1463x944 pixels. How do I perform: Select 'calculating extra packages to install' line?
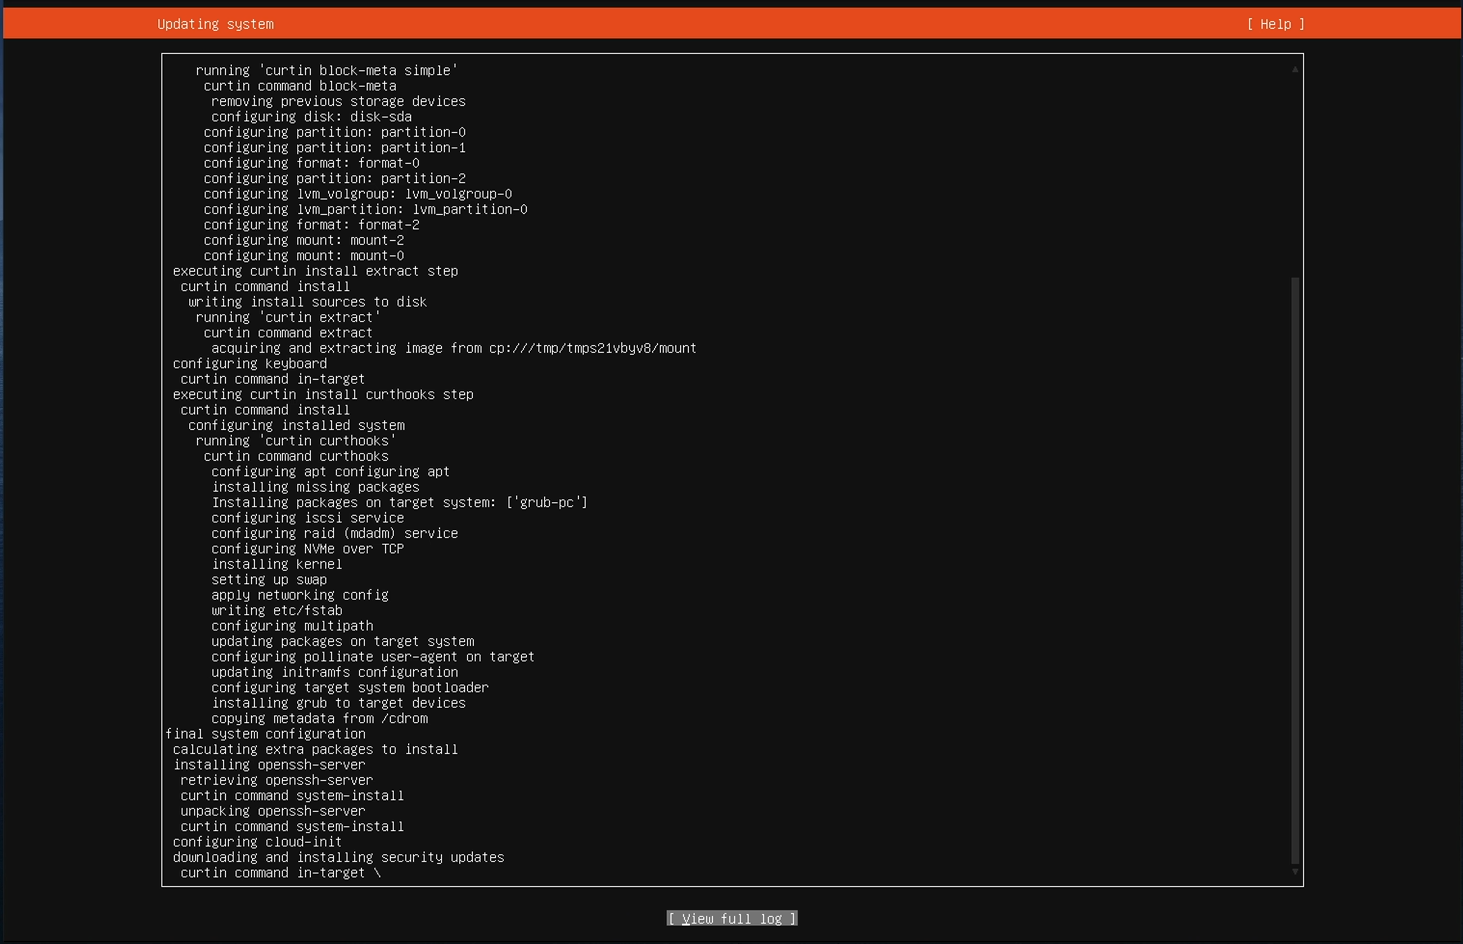coord(315,749)
